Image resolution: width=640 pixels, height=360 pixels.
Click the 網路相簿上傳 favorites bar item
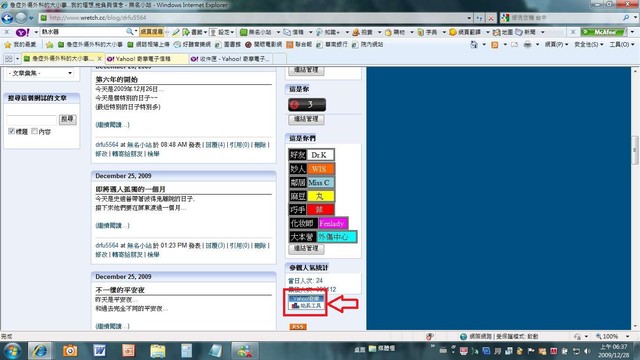click(148, 44)
